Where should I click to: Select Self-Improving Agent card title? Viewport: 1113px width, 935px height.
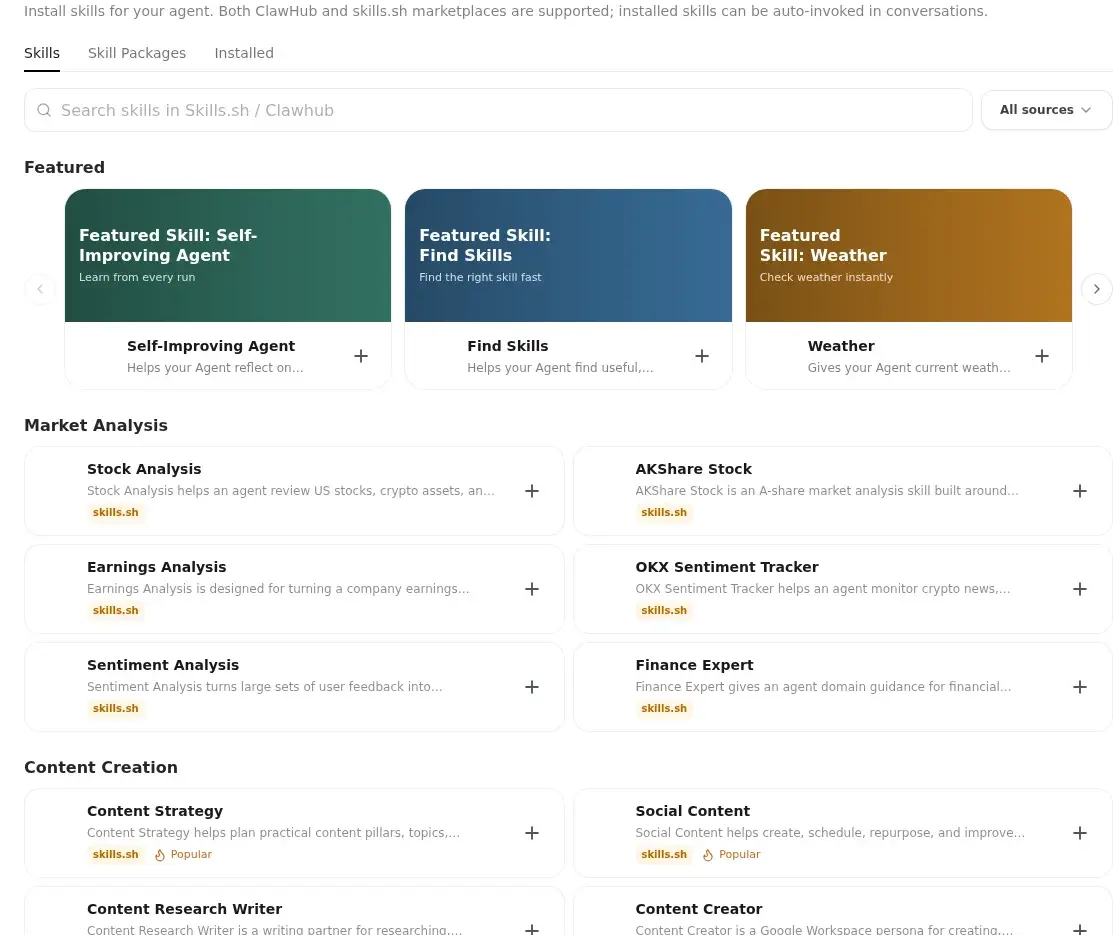tap(211, 346)
